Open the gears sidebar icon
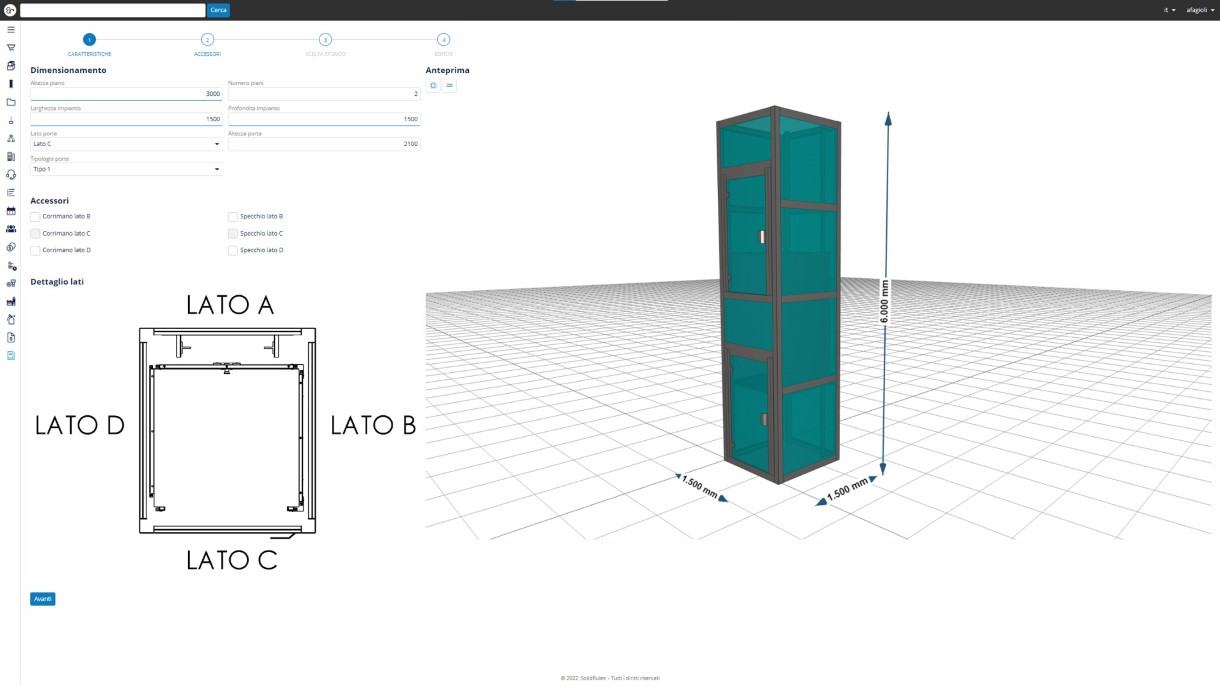The width and height of the screenshot is (1220, 686). pos(11,283)
